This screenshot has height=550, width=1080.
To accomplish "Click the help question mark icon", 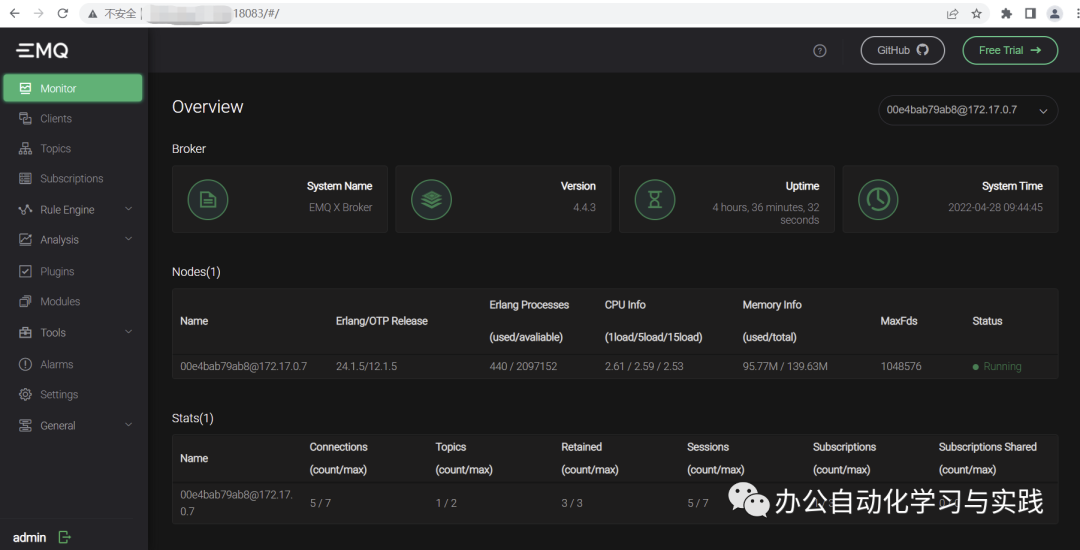I will coord(820,50).
